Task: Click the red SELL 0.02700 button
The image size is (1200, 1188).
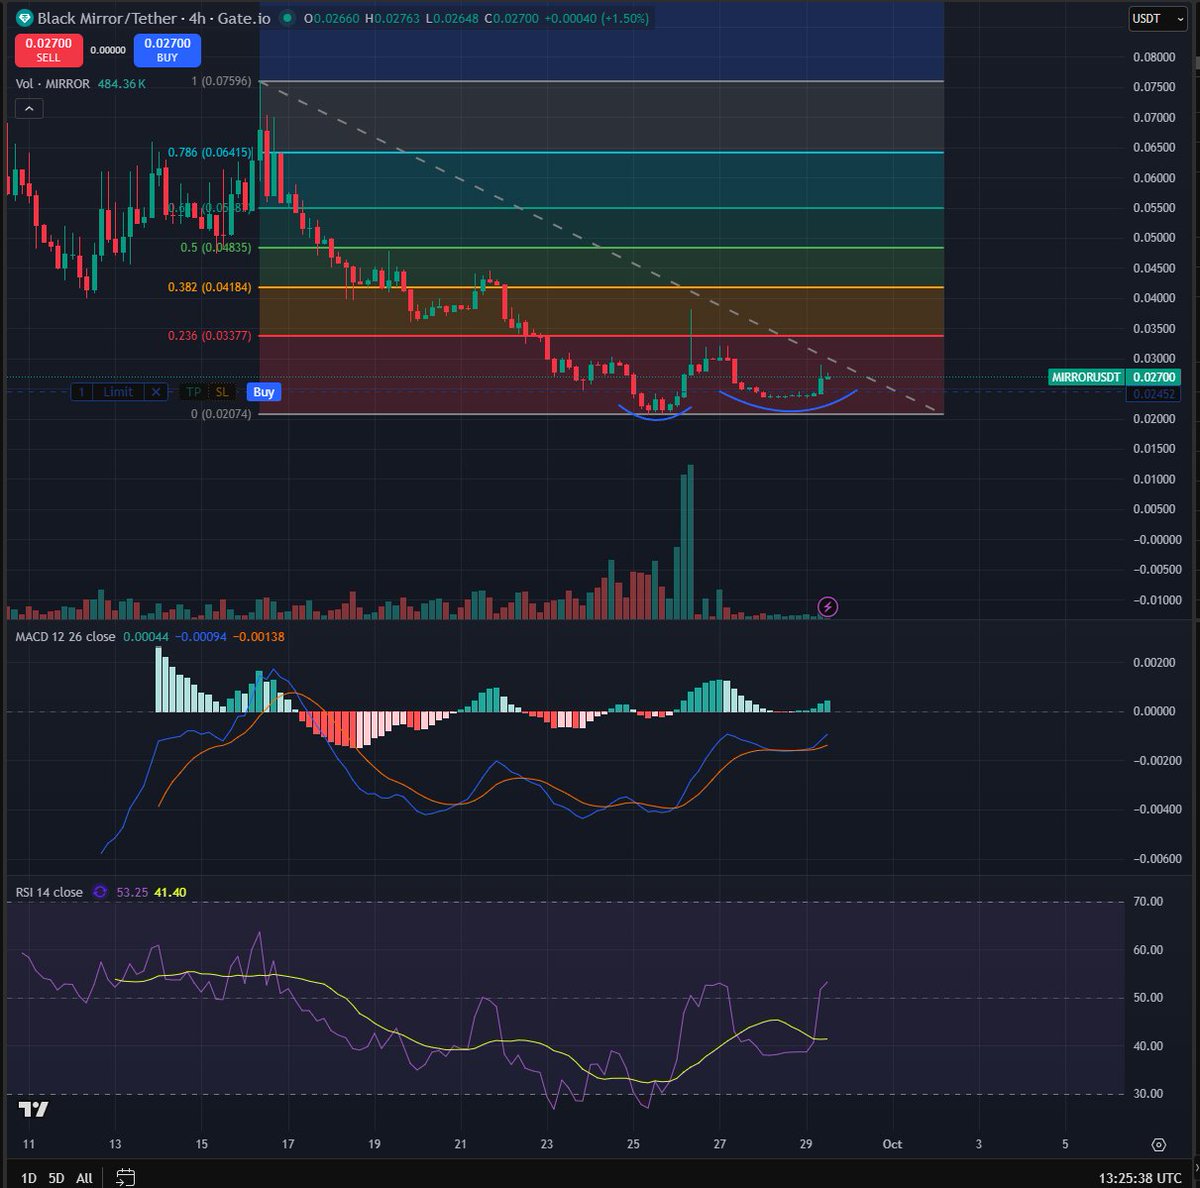Action: coord(48,50)
